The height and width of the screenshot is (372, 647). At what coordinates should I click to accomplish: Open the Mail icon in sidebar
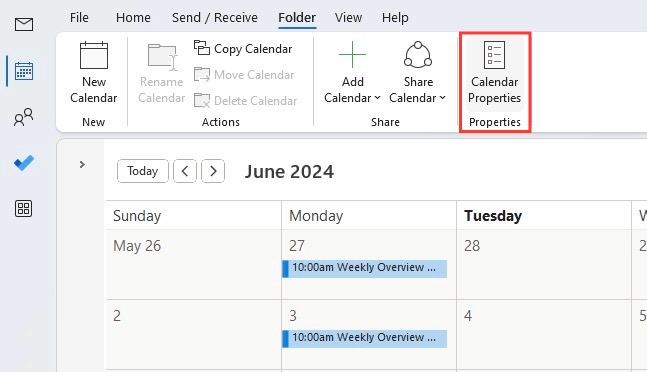coord(24,24)
